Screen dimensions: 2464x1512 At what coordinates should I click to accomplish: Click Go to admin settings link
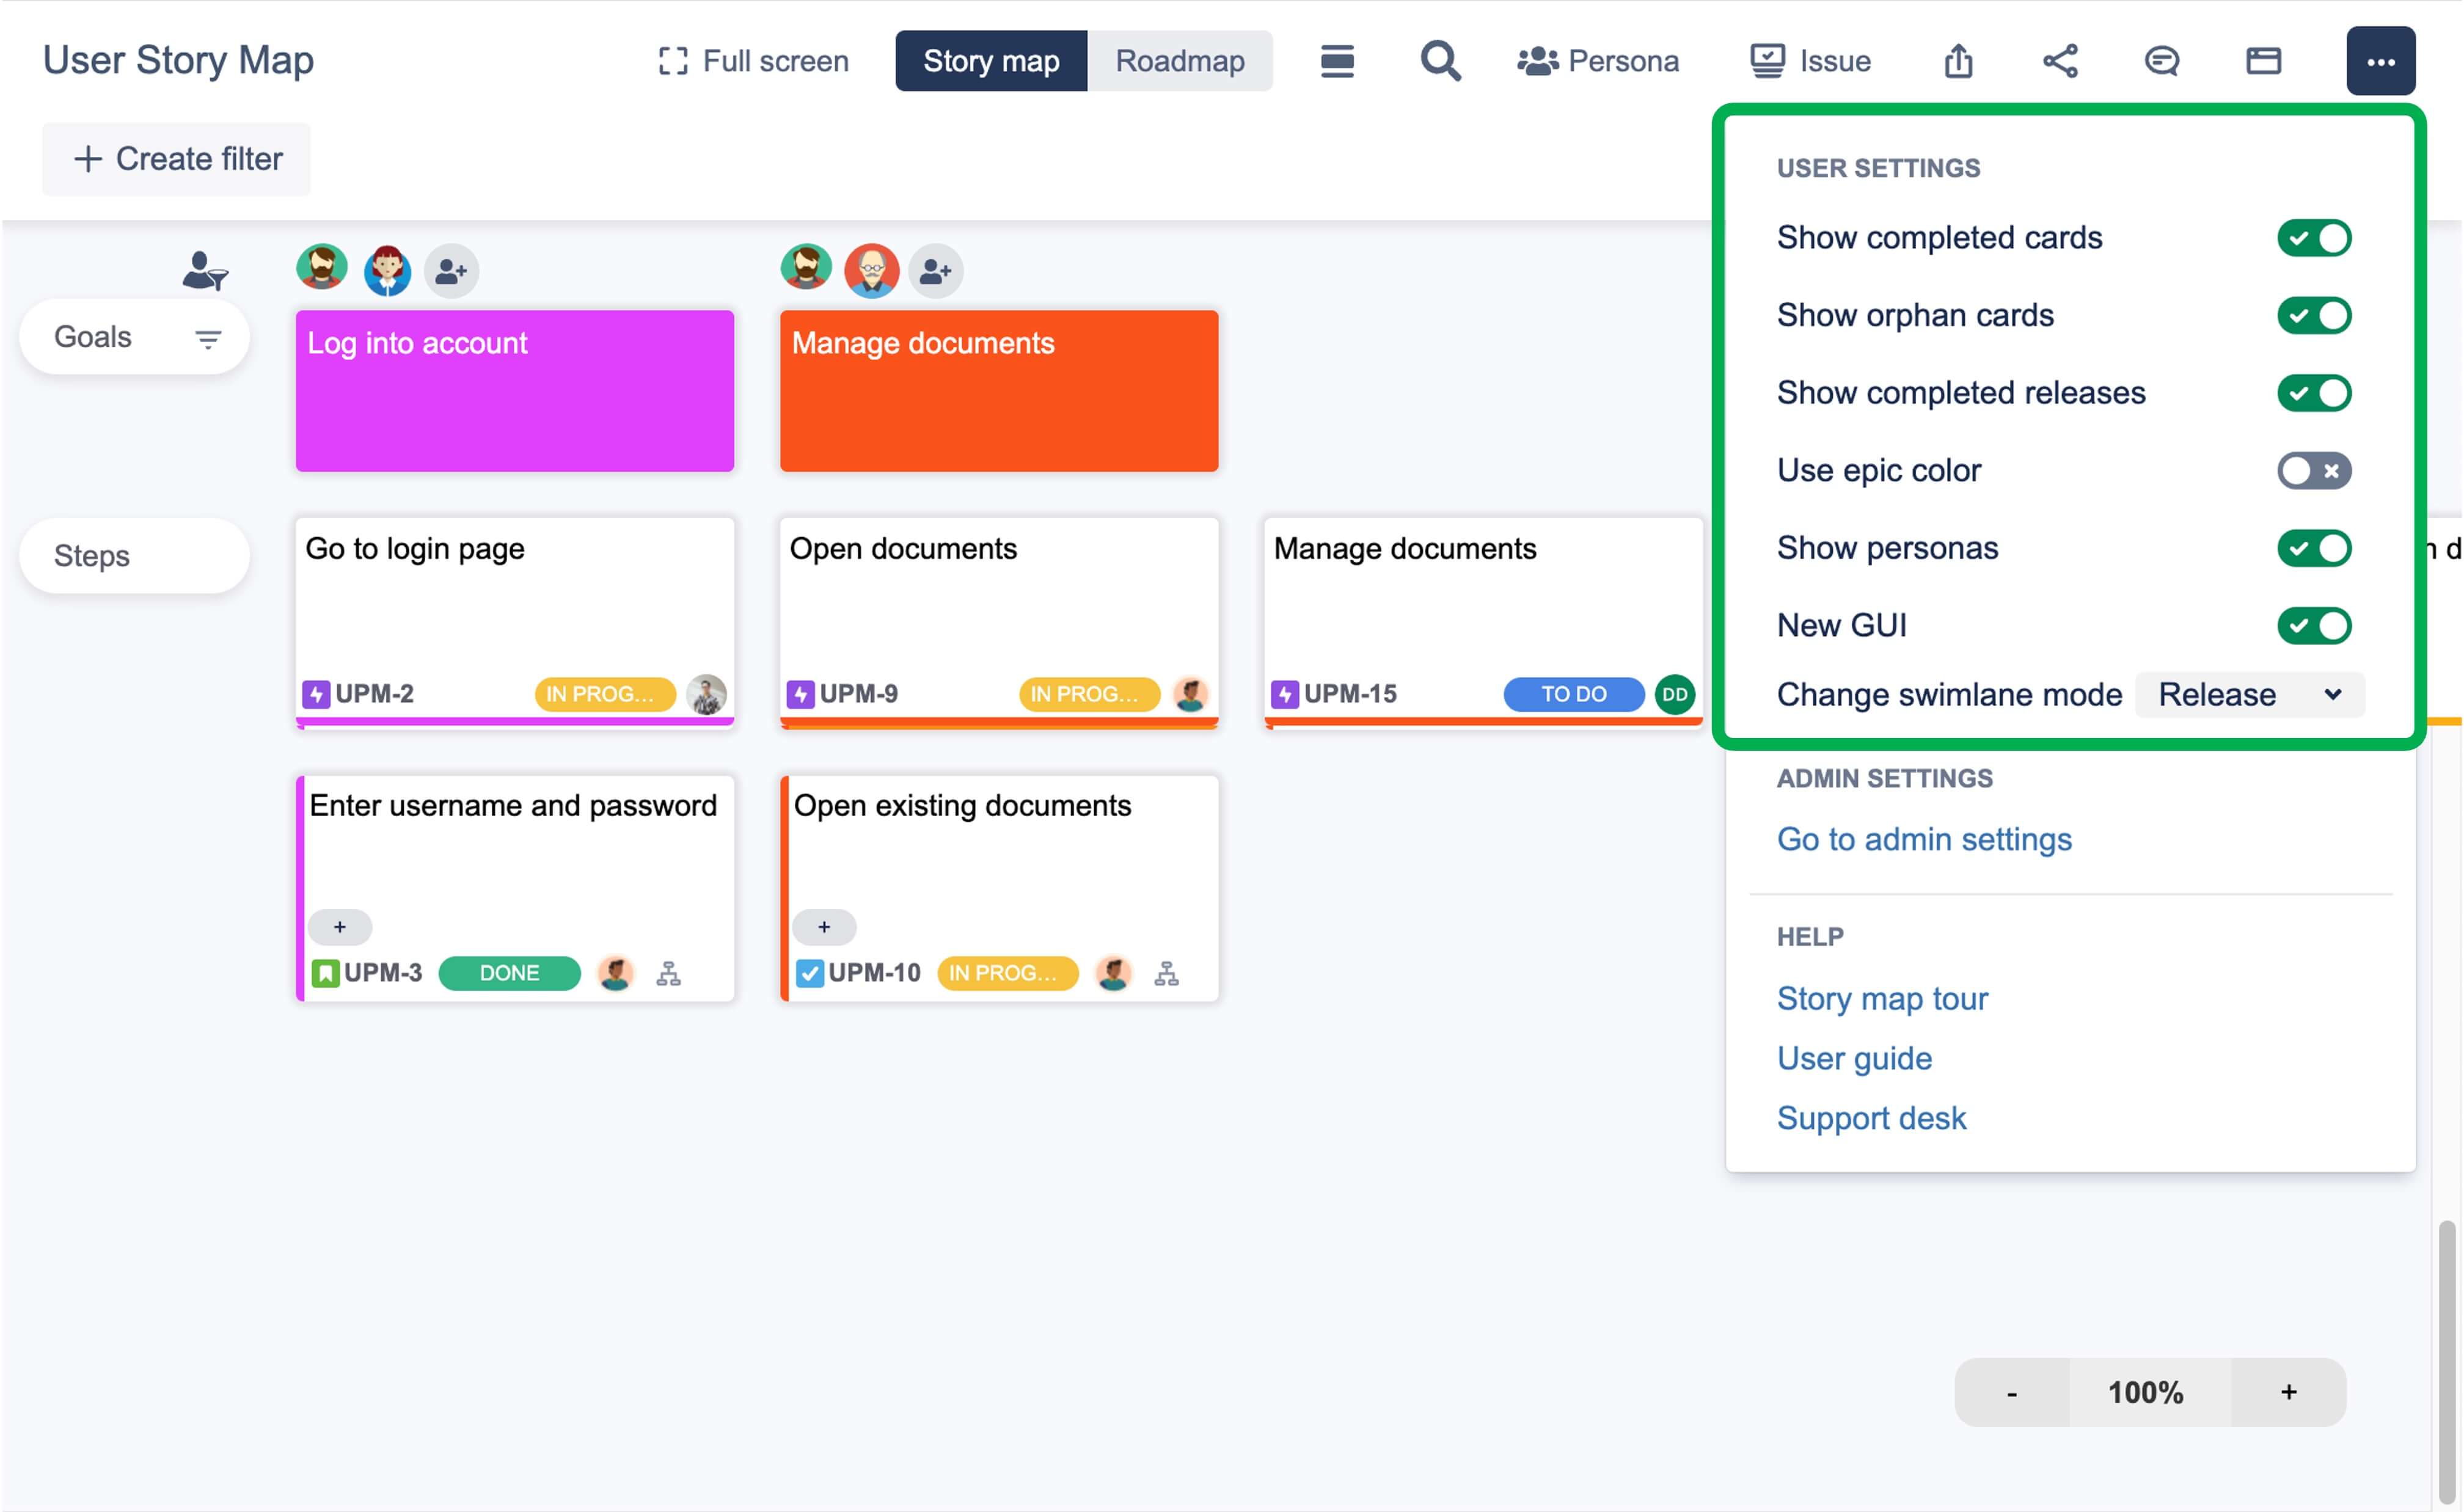pos(1923,839)
